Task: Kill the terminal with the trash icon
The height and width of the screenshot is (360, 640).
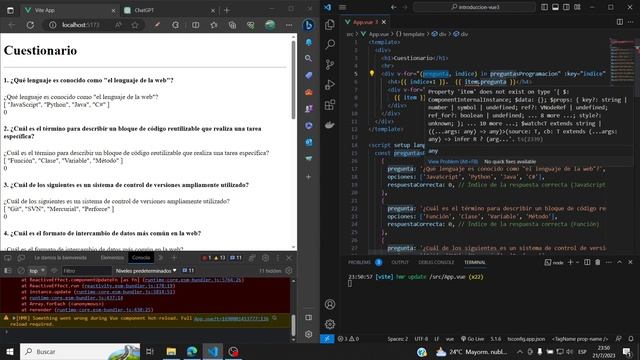Action: (598, 262)
